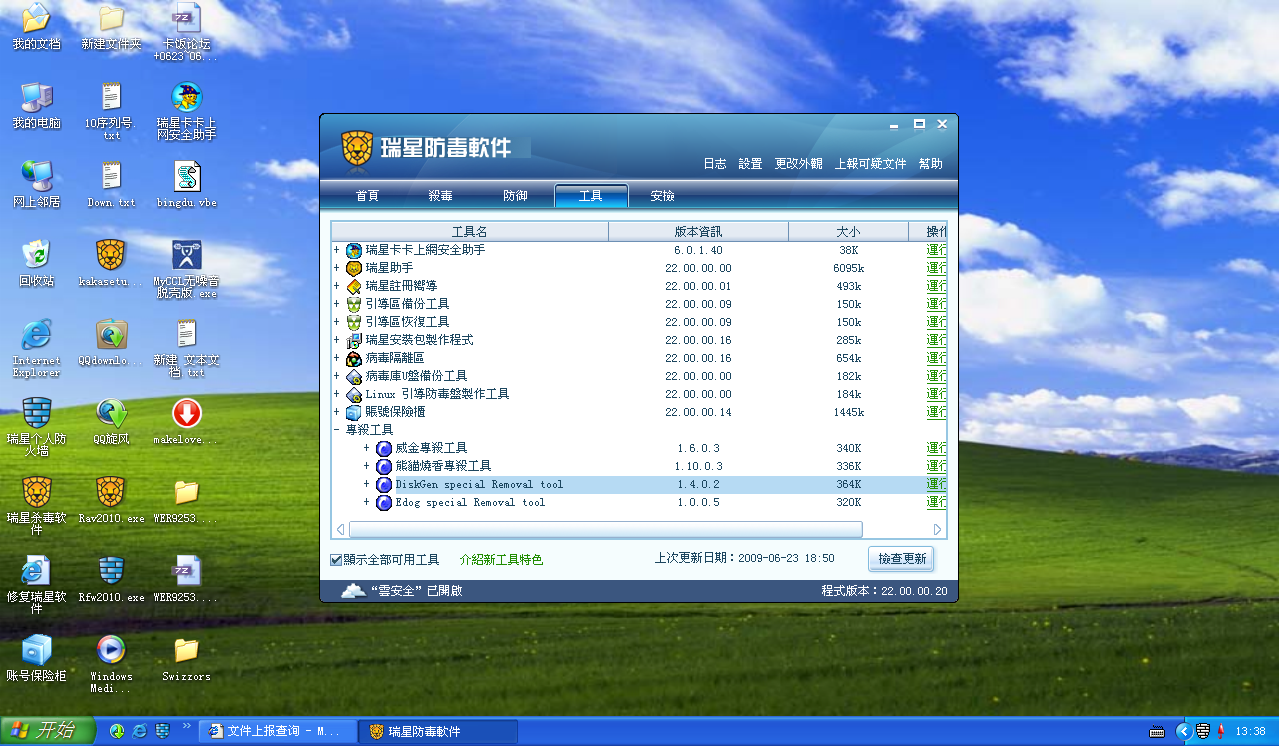Click the 引導區恢復工具 shield icon
The height and width of the screenshot is (746, 1279).
(x=353, y=322)
